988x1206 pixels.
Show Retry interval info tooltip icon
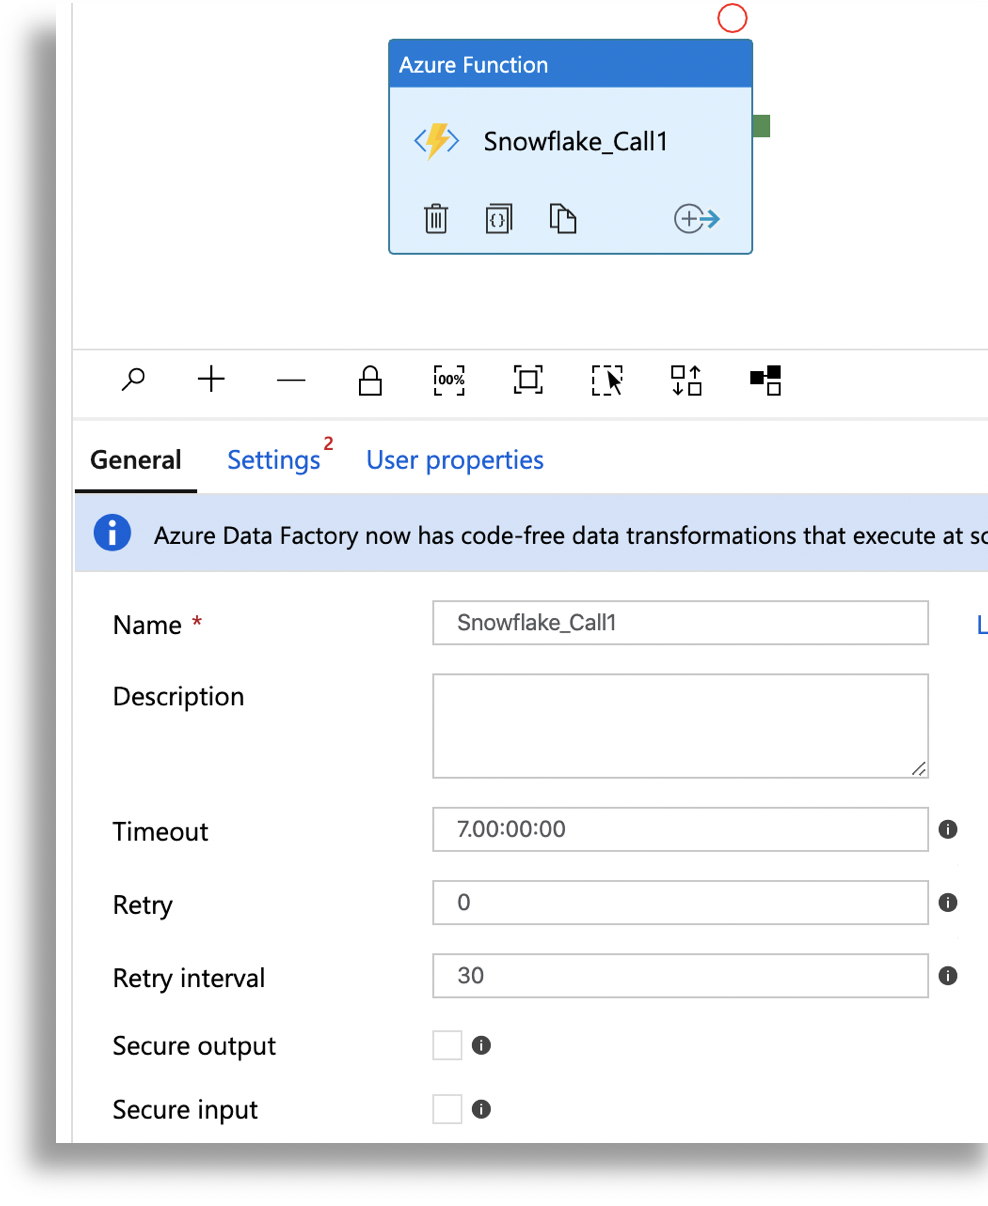point(948,976)
